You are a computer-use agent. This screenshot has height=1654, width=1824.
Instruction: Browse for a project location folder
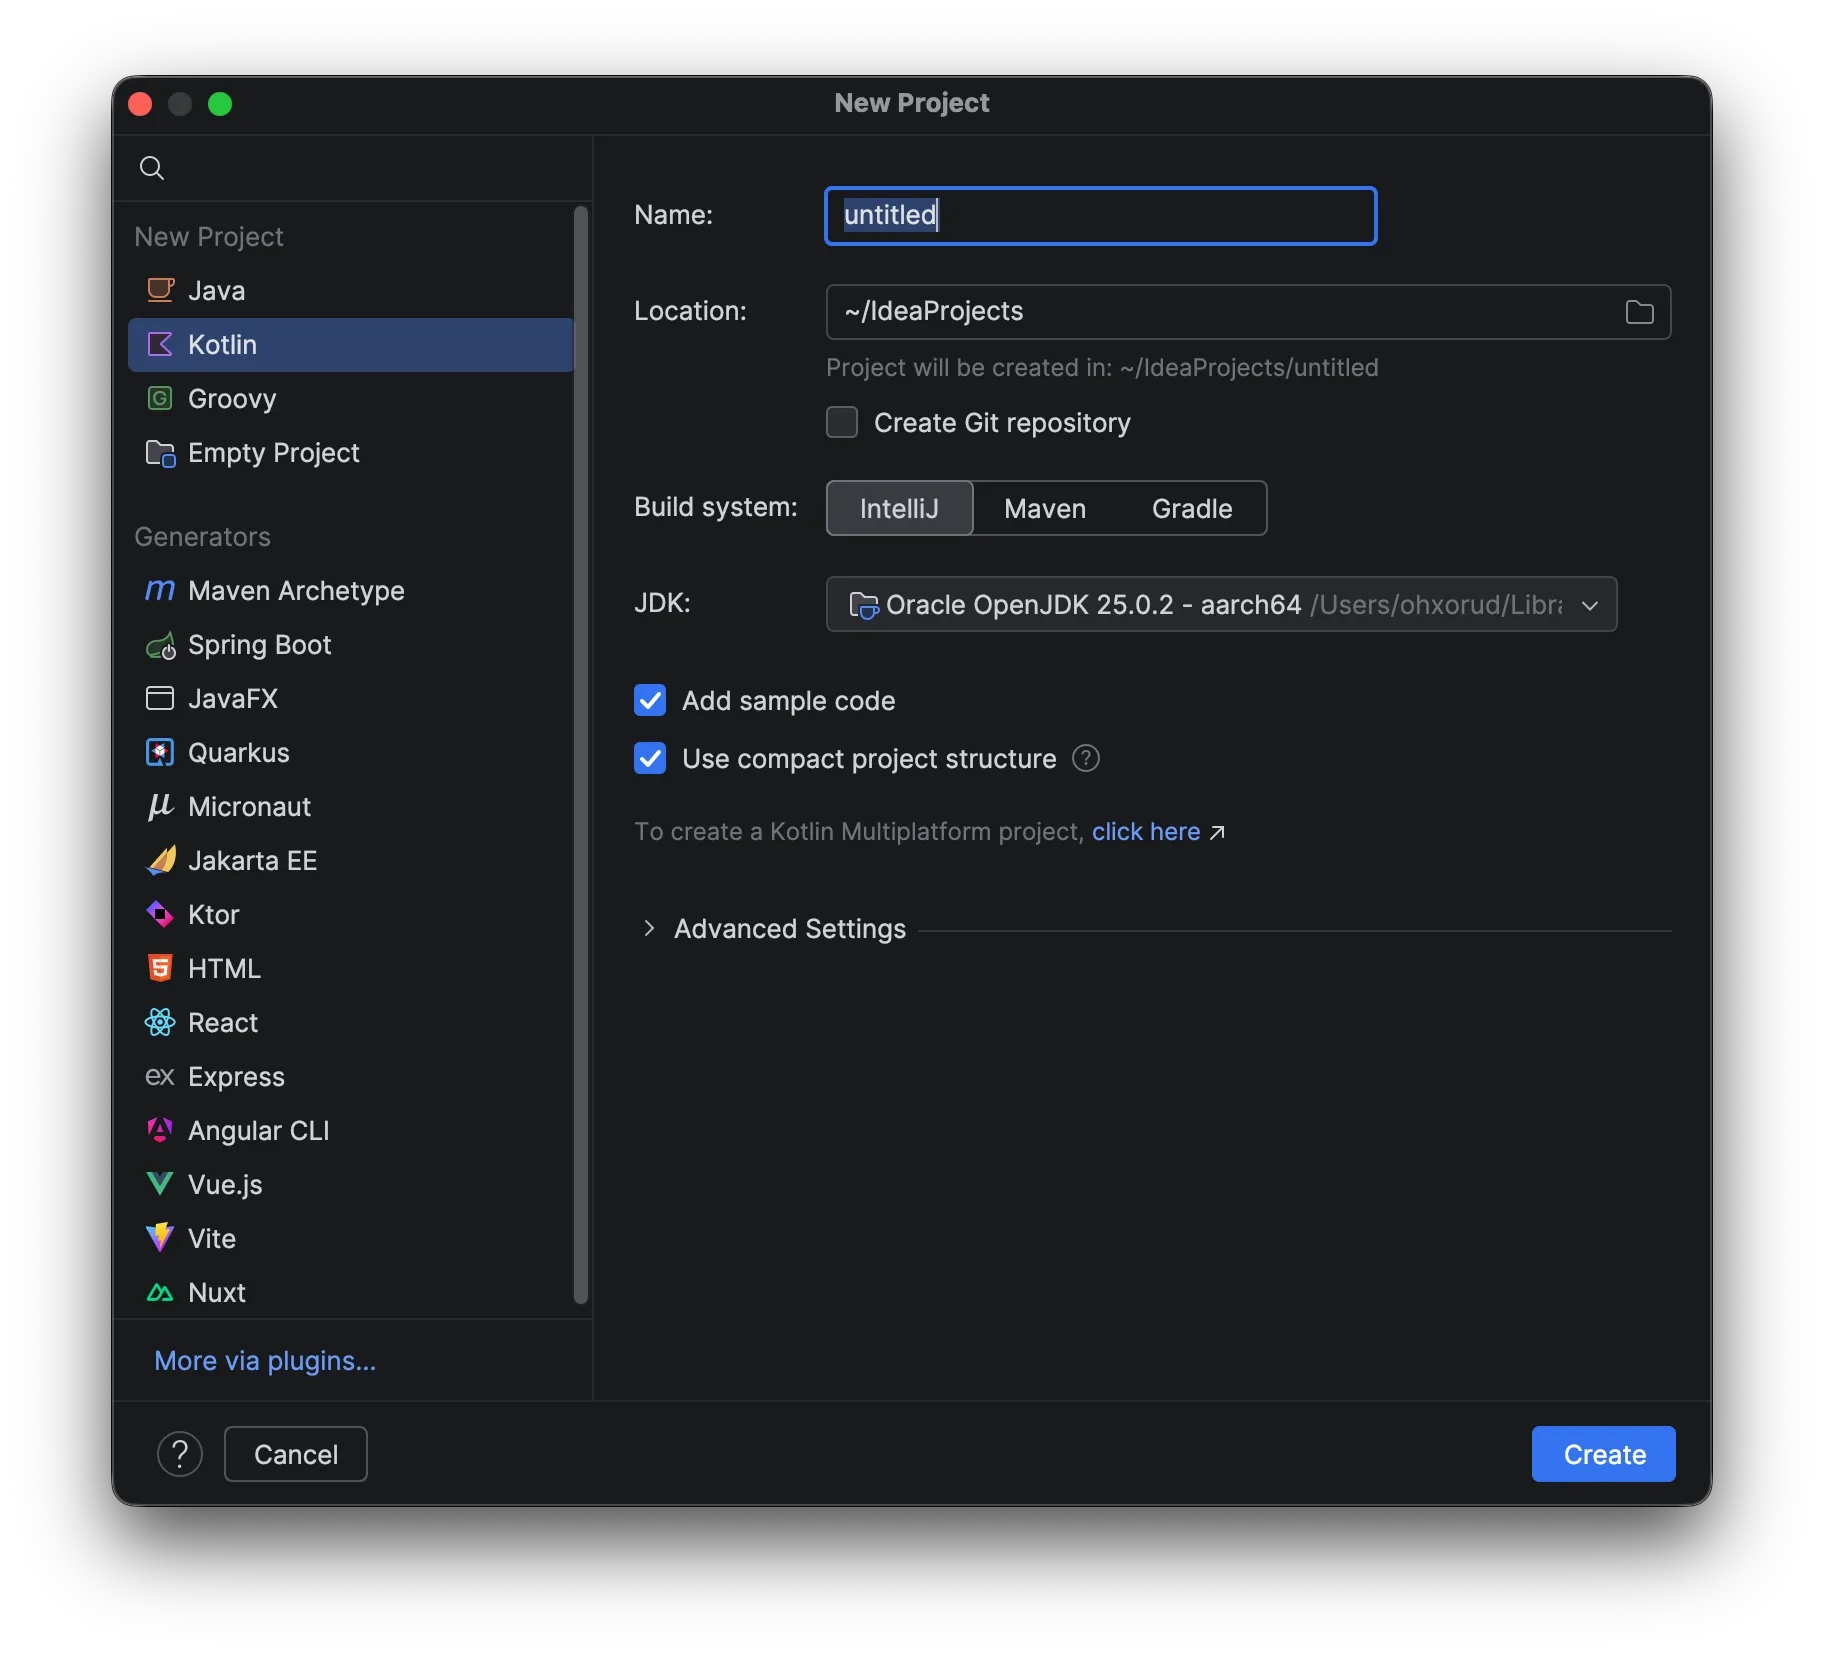coord(1639,311)
